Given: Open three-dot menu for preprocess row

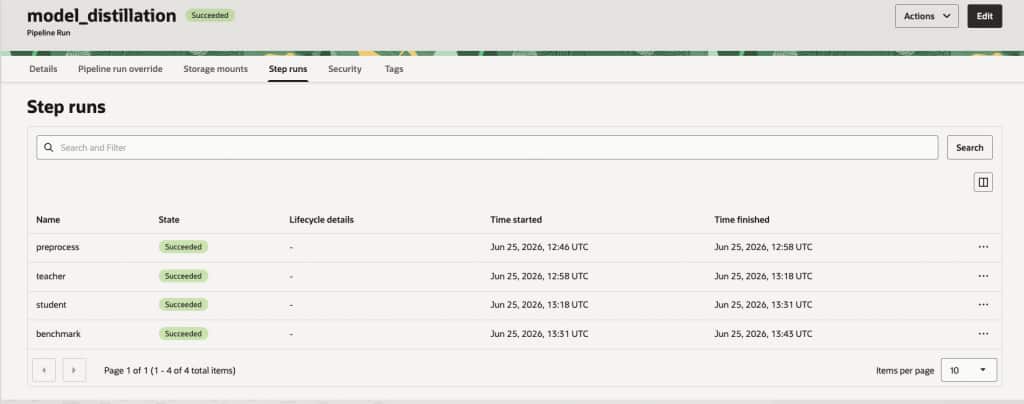Looking at the screenshot, I should coord(984,247).
